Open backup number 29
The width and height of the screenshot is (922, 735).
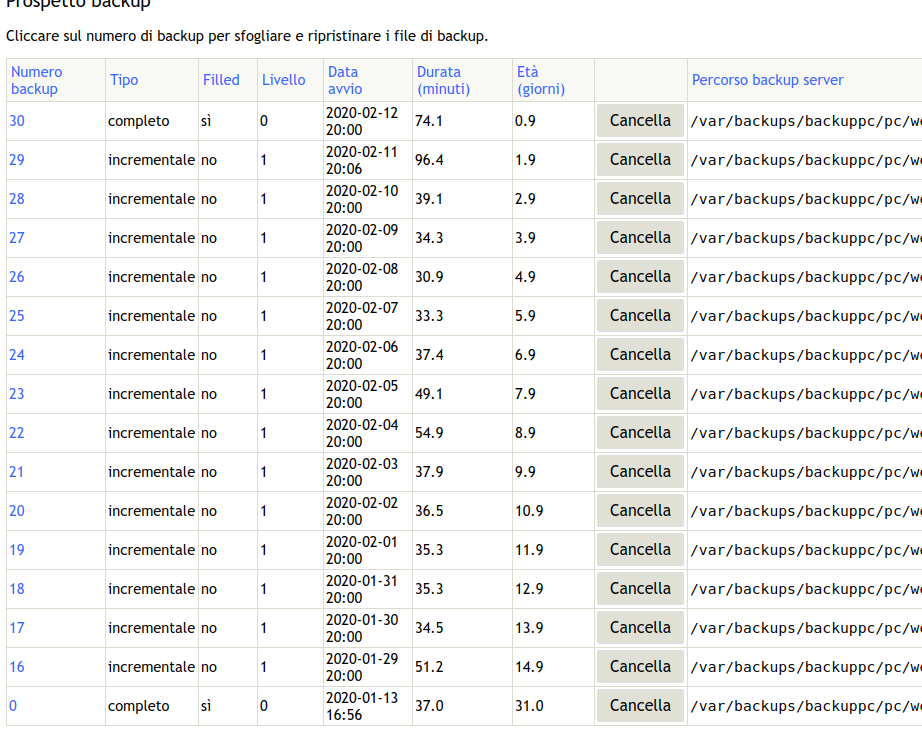point(17,160)
